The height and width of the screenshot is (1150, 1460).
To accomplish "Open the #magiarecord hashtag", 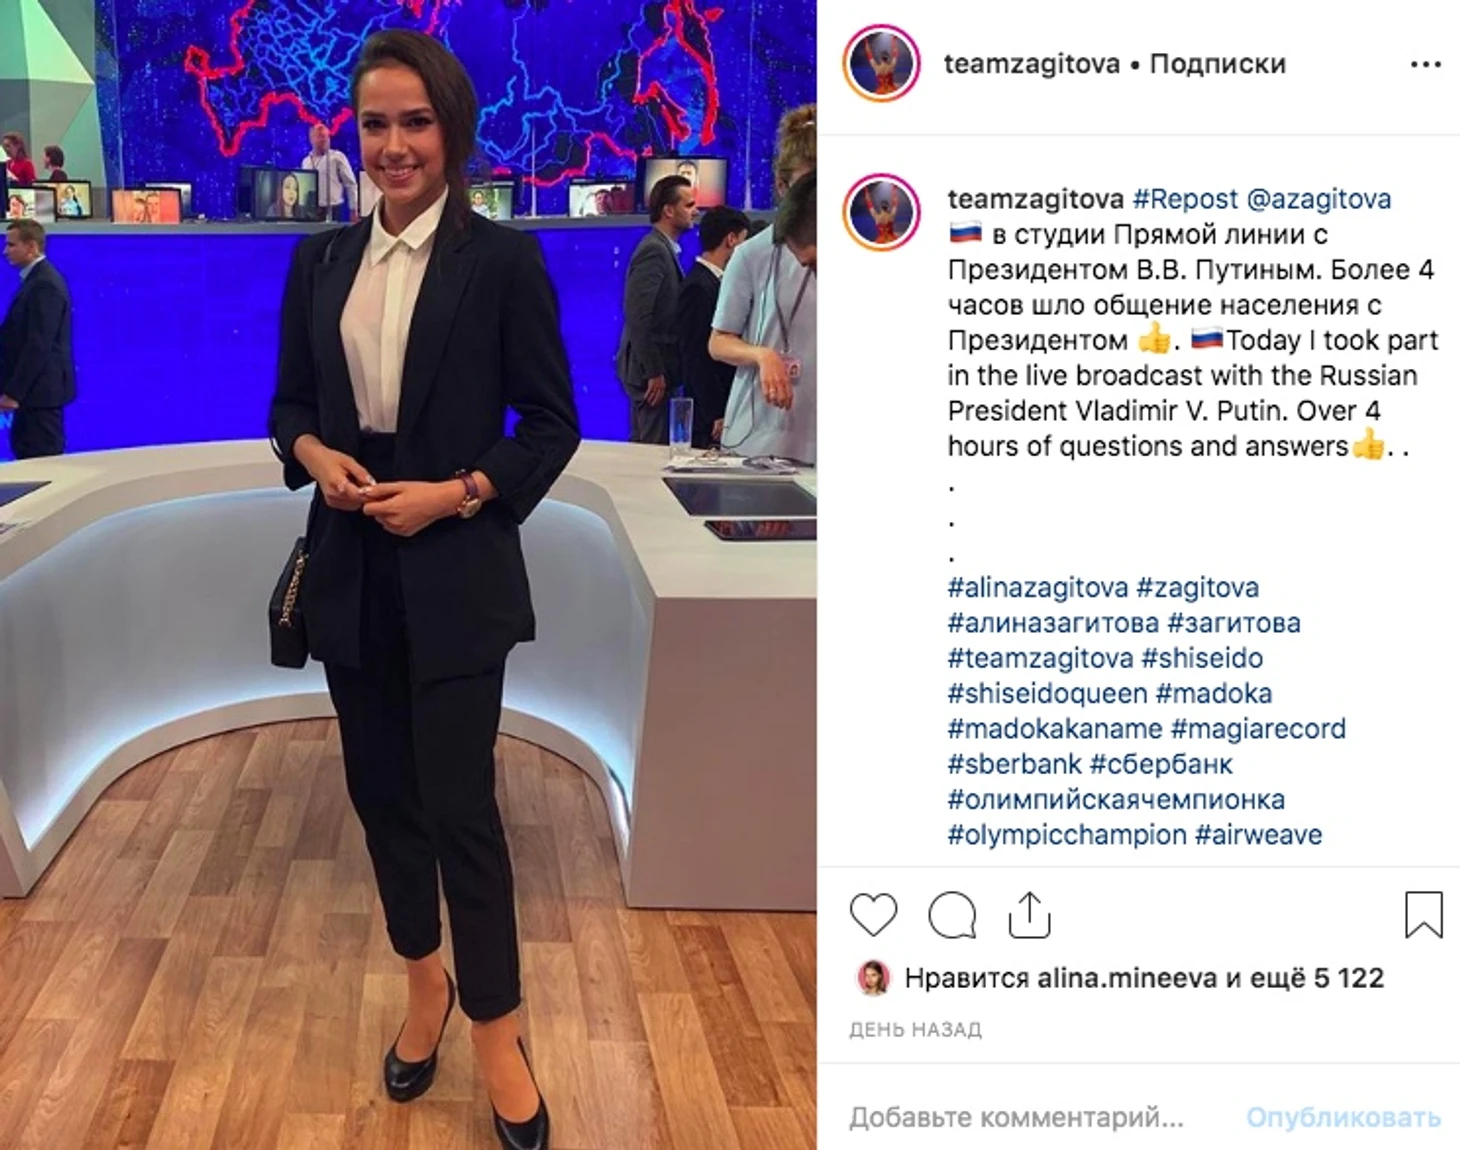I will (1258, 728).
